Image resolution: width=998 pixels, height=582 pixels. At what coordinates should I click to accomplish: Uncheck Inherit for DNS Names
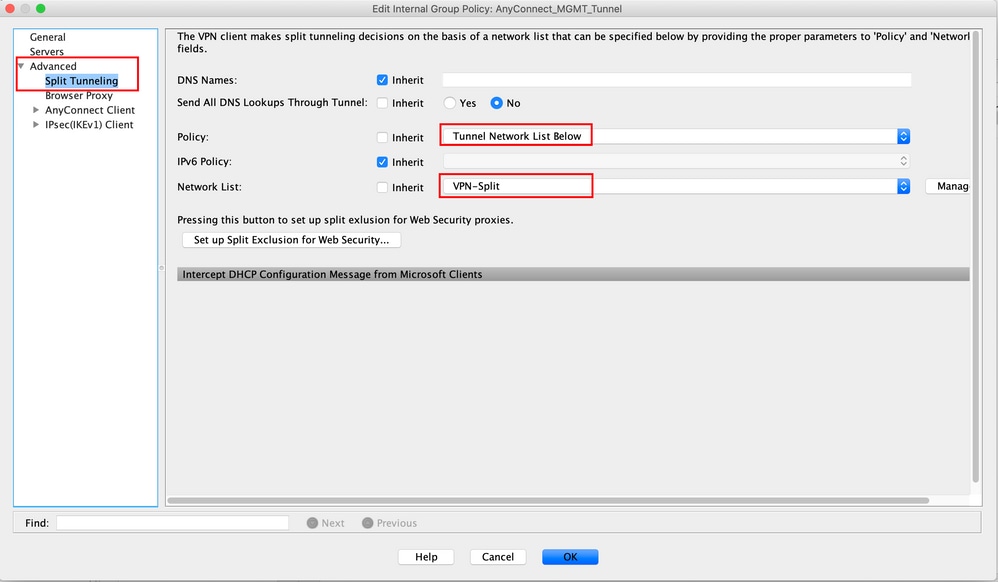coord(382,80)
